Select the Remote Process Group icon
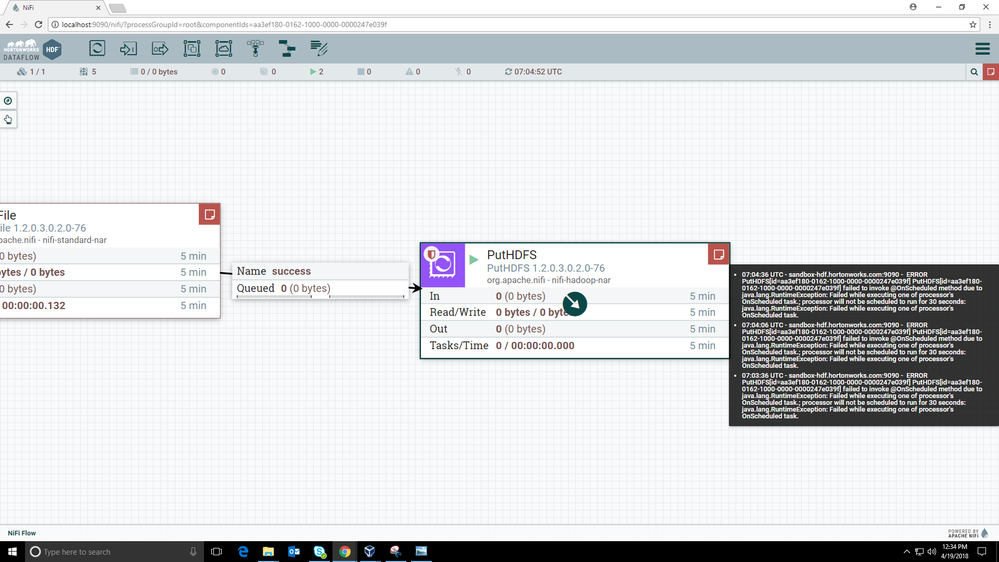This screenshot has width=999, height=562. coord(224,48)
